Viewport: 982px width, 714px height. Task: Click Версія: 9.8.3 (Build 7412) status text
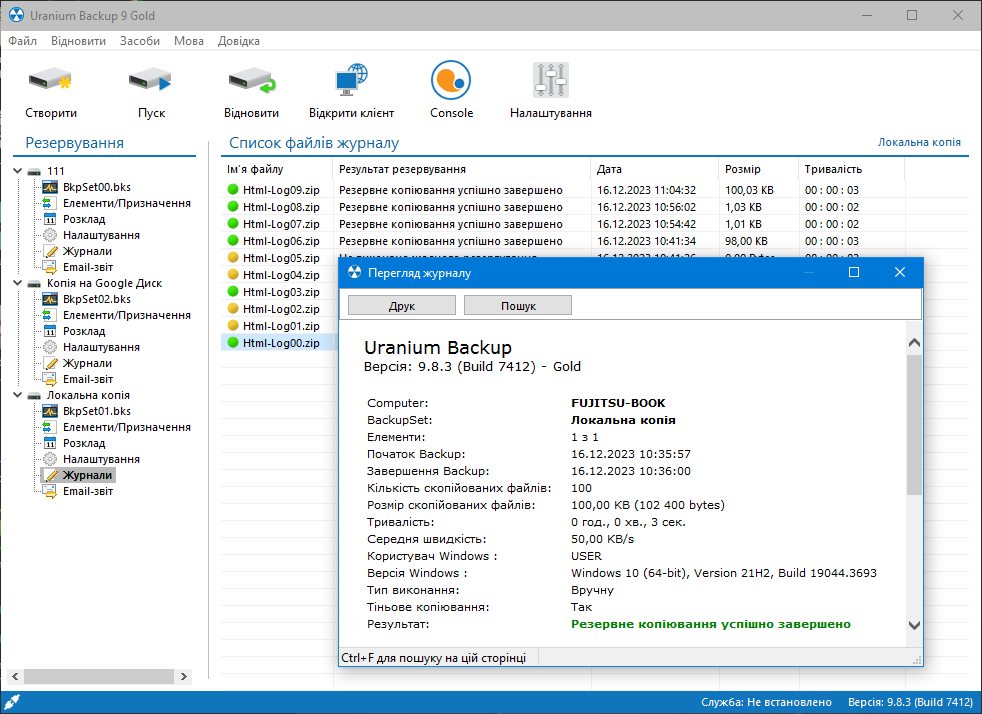[910, 702]
